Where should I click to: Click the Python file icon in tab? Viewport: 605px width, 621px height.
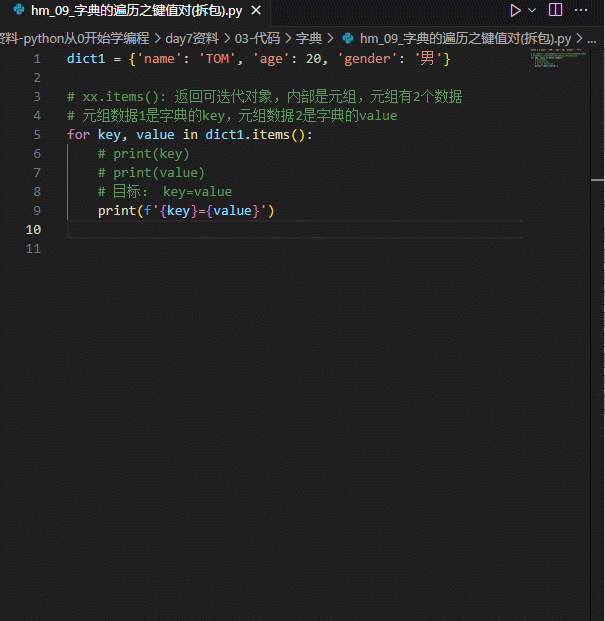(x=19, y=10)
